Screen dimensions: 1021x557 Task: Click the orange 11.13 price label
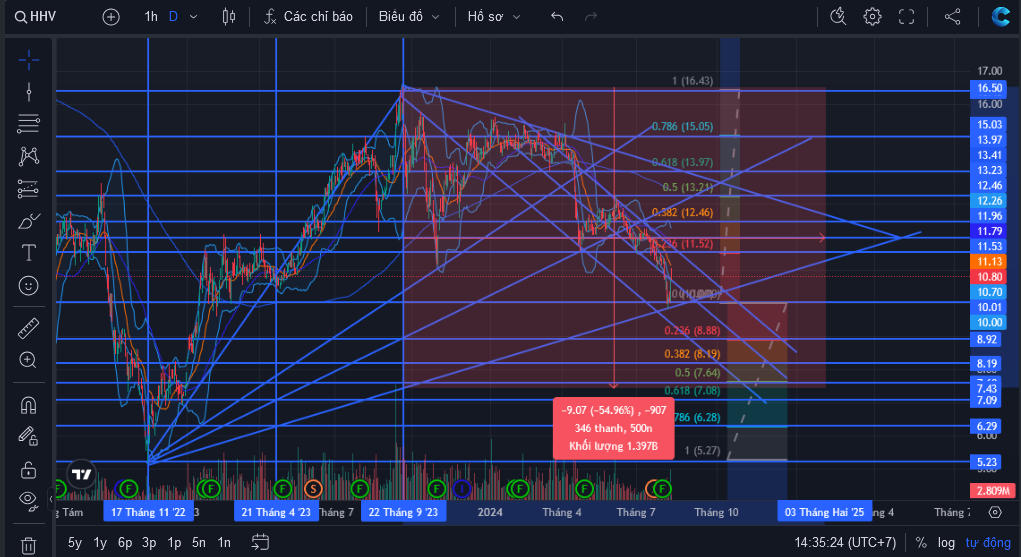coord(988,262)
